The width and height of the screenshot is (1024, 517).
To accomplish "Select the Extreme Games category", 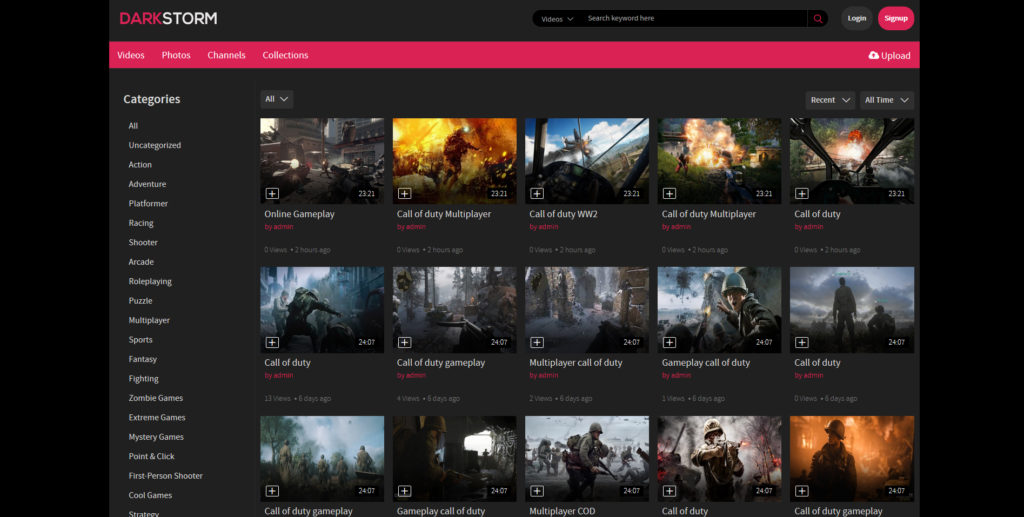I will point(157,418).
